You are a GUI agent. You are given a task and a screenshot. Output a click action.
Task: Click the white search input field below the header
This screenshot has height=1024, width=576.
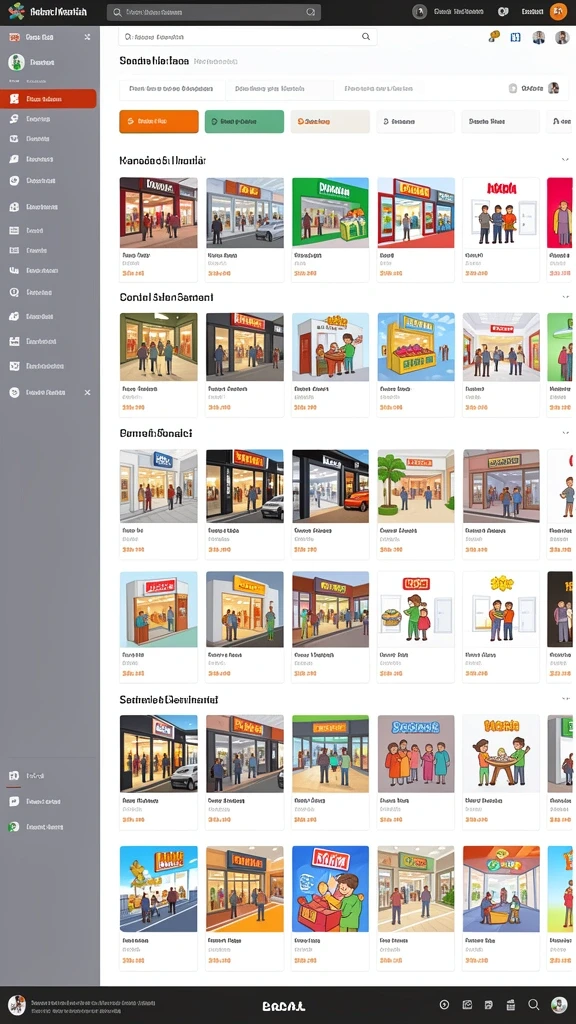(248, 37)
